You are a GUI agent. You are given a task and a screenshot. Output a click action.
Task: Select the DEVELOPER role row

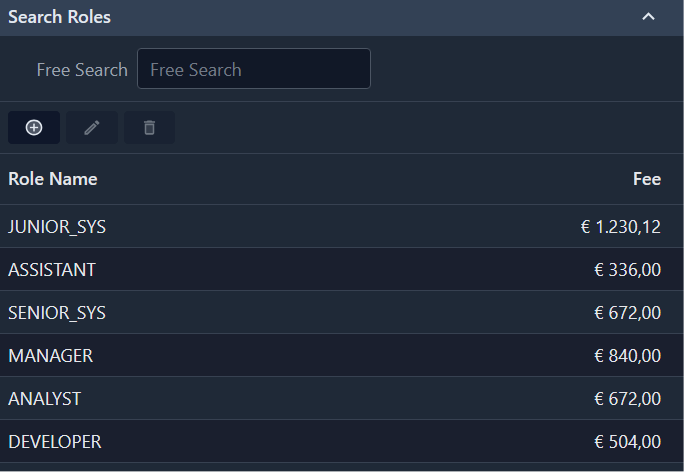[55, 442]
